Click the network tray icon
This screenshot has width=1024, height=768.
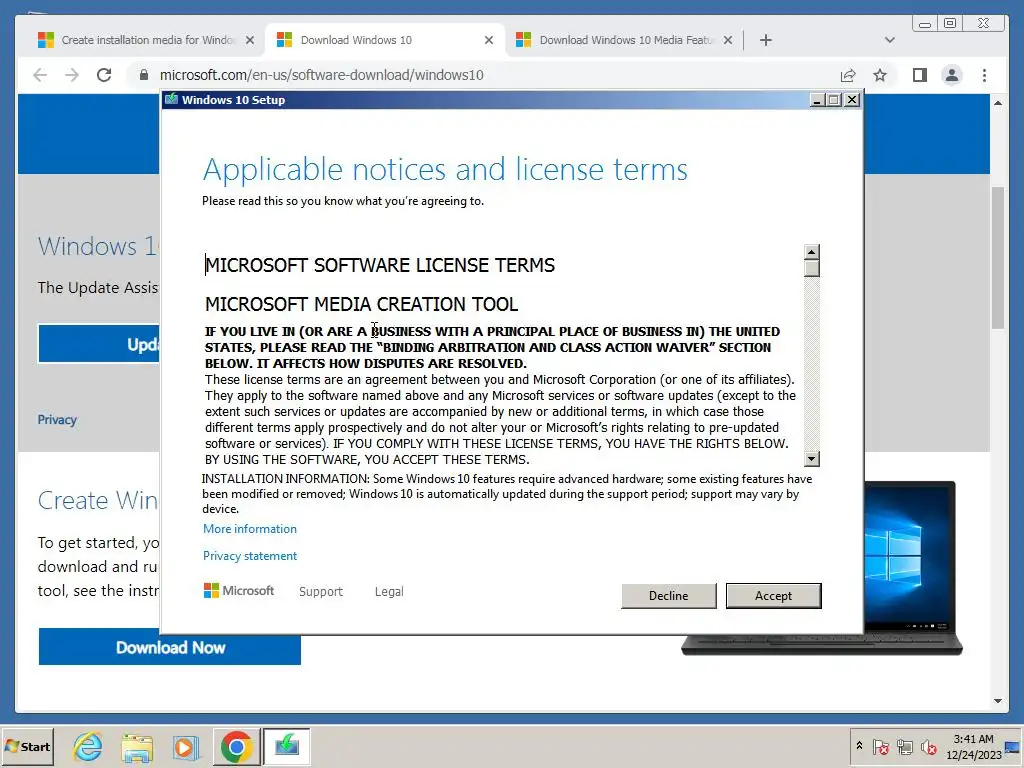904,746
